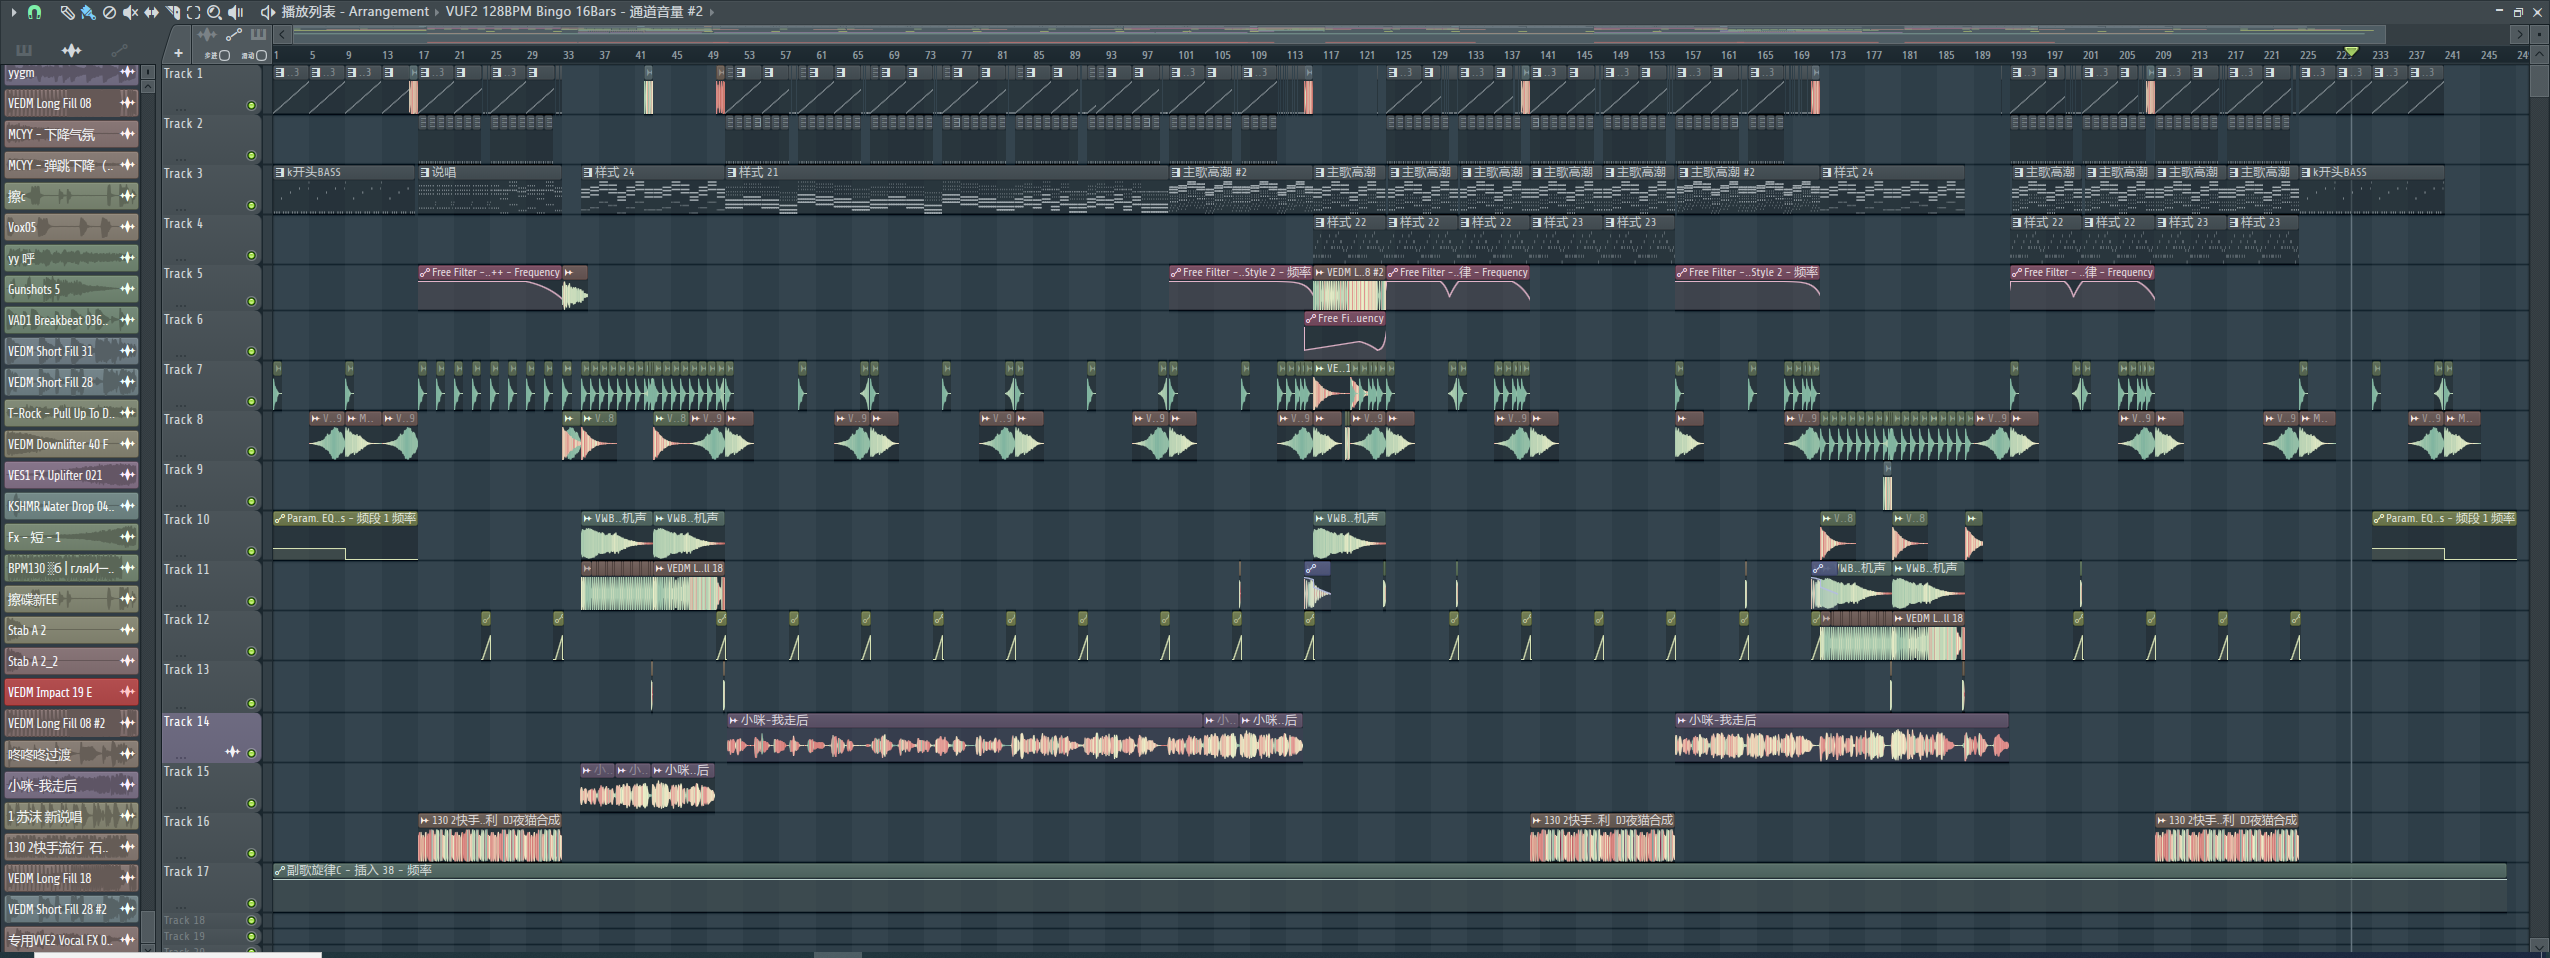Select the Paint brush tool

coord(88,12)
